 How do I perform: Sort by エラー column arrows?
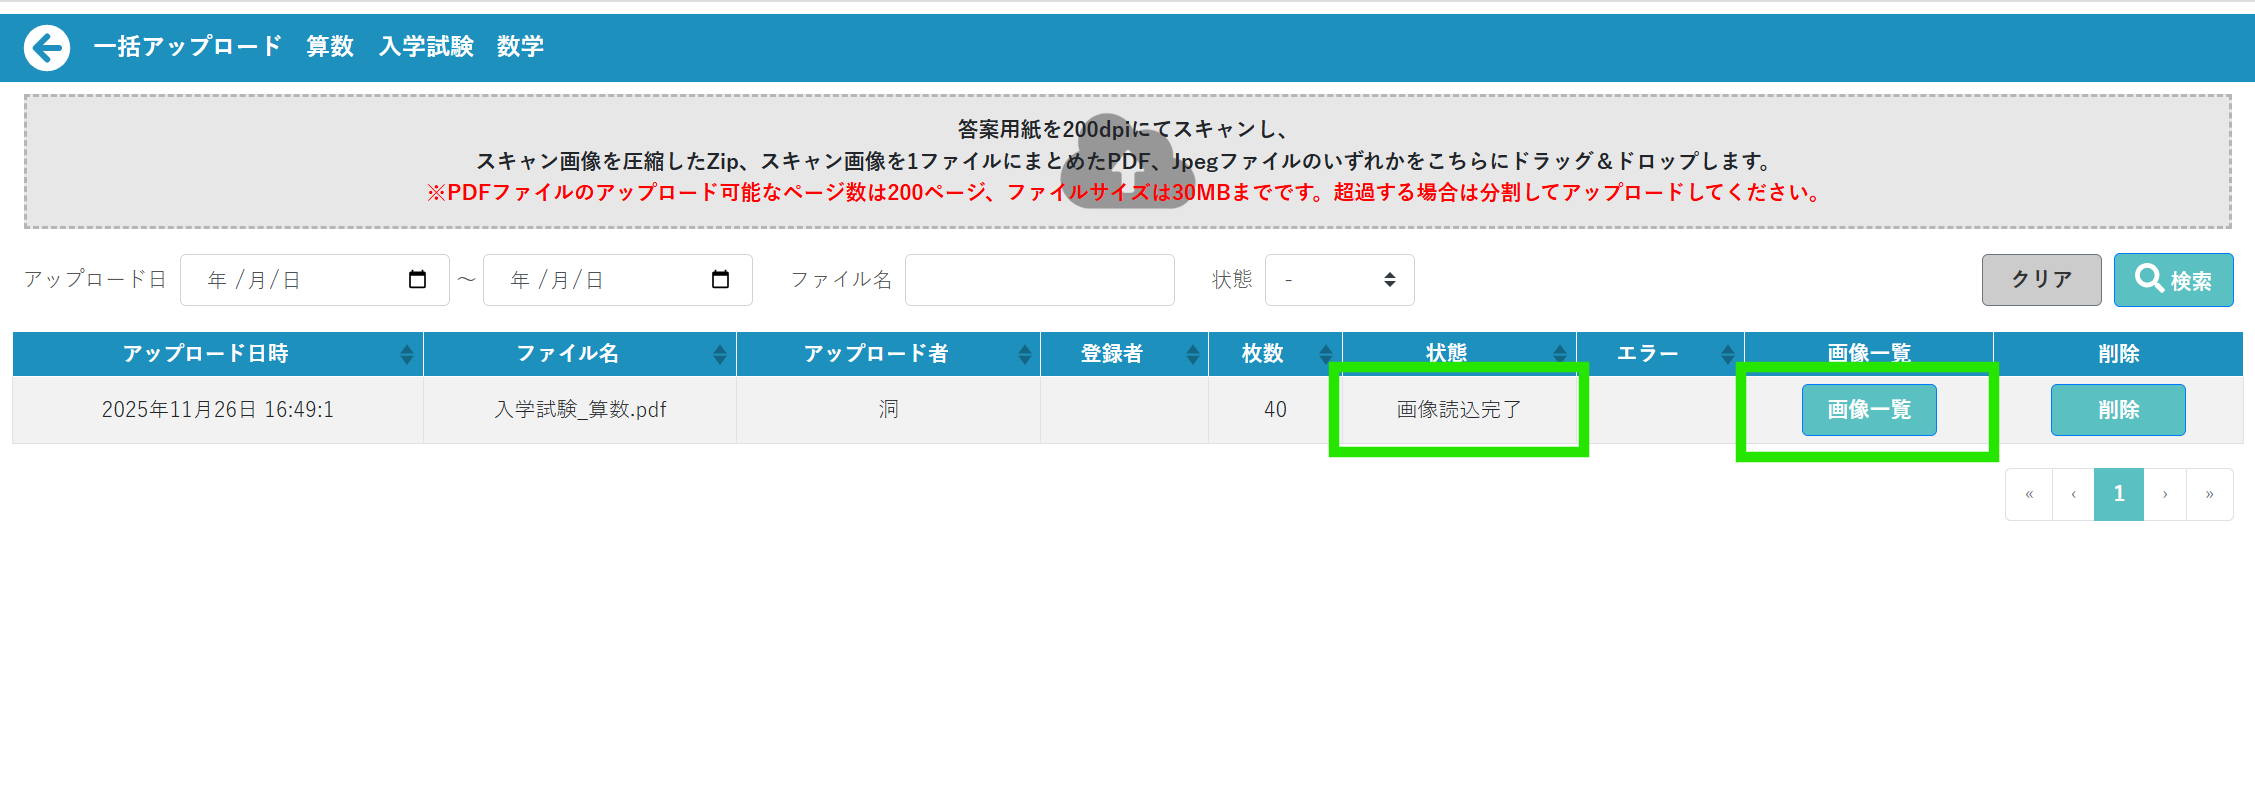[1727, 354]
